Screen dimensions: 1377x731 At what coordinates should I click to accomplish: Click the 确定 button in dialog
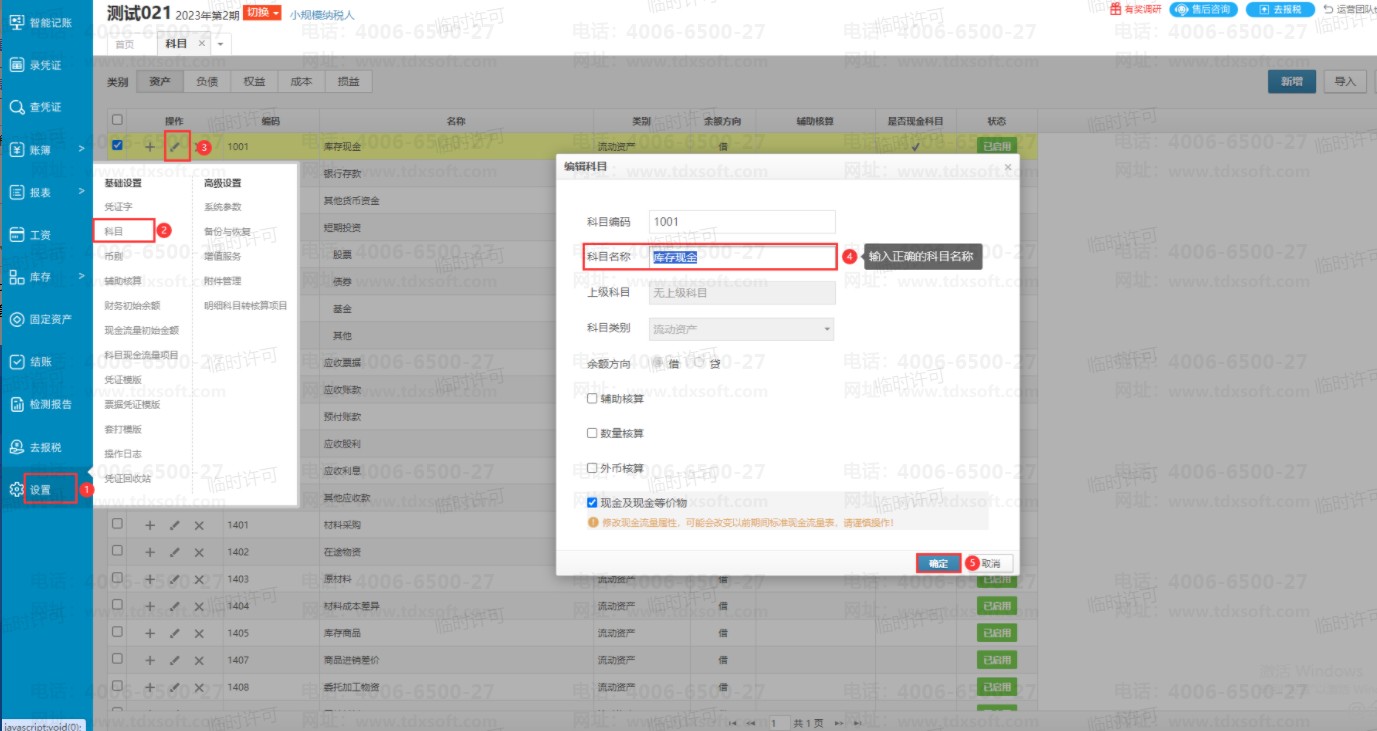coord(938,563)
